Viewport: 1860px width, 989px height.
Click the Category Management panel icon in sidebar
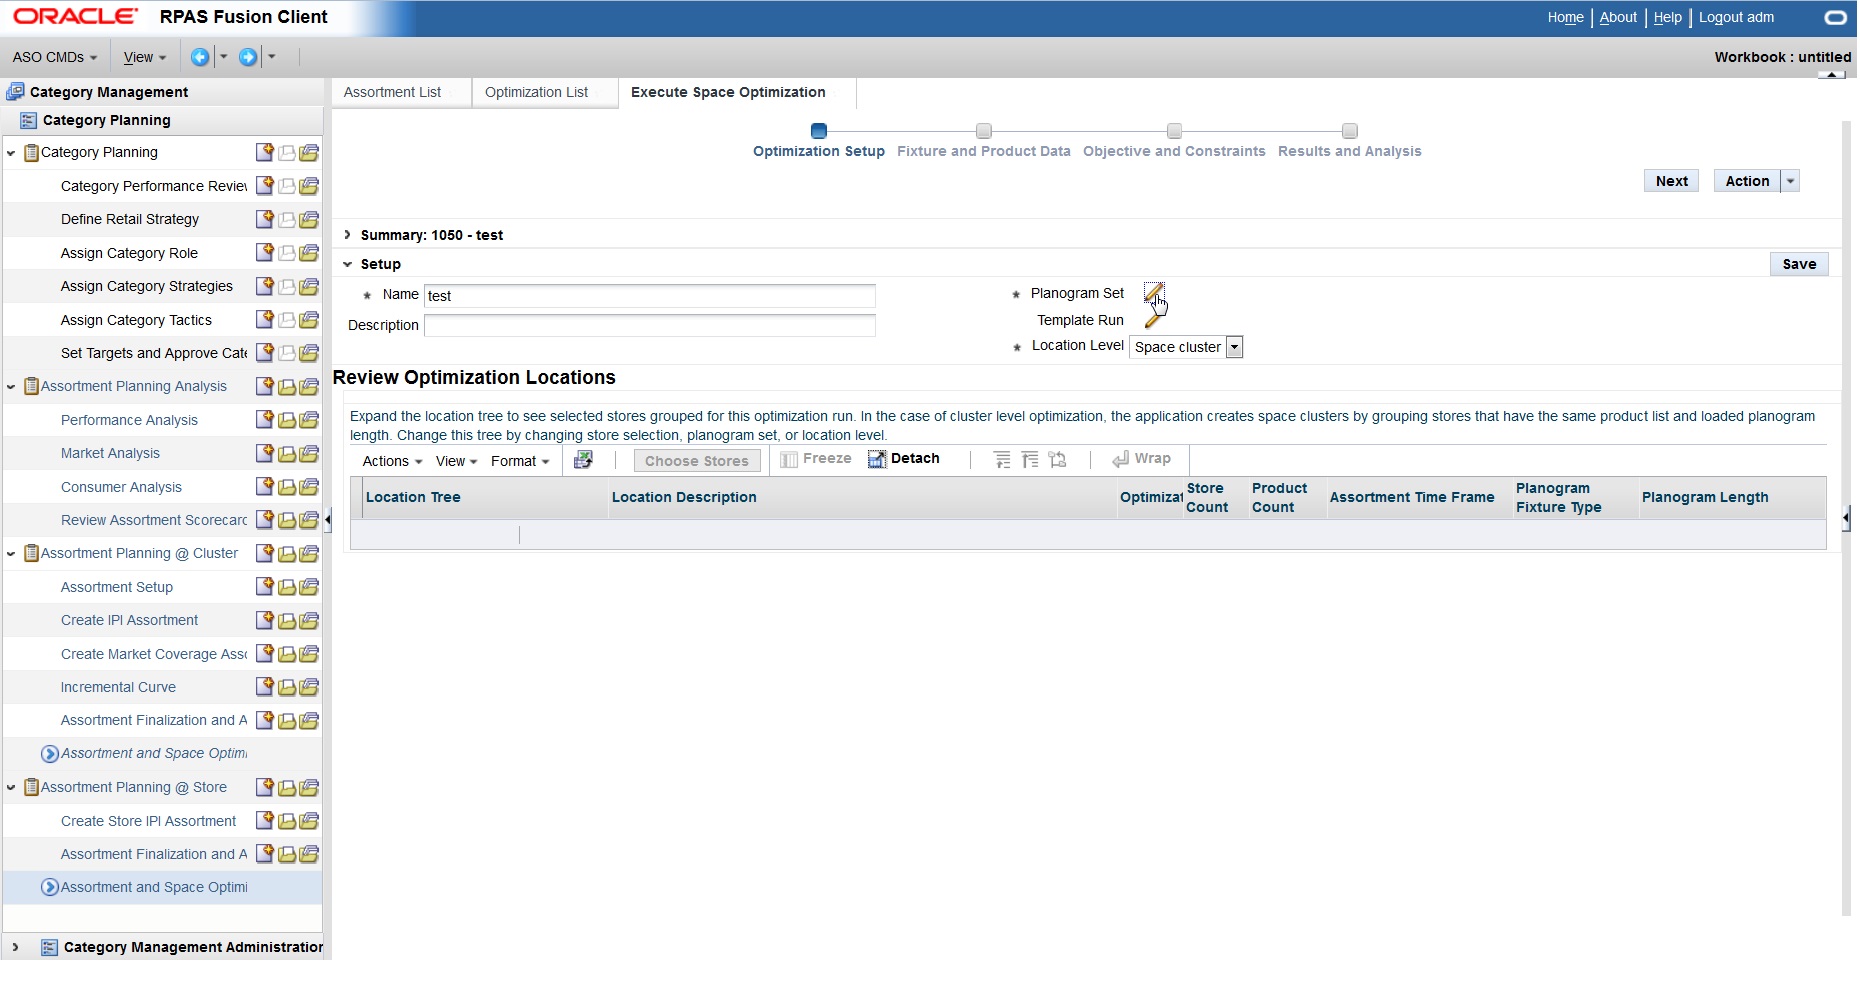(17, 91)
